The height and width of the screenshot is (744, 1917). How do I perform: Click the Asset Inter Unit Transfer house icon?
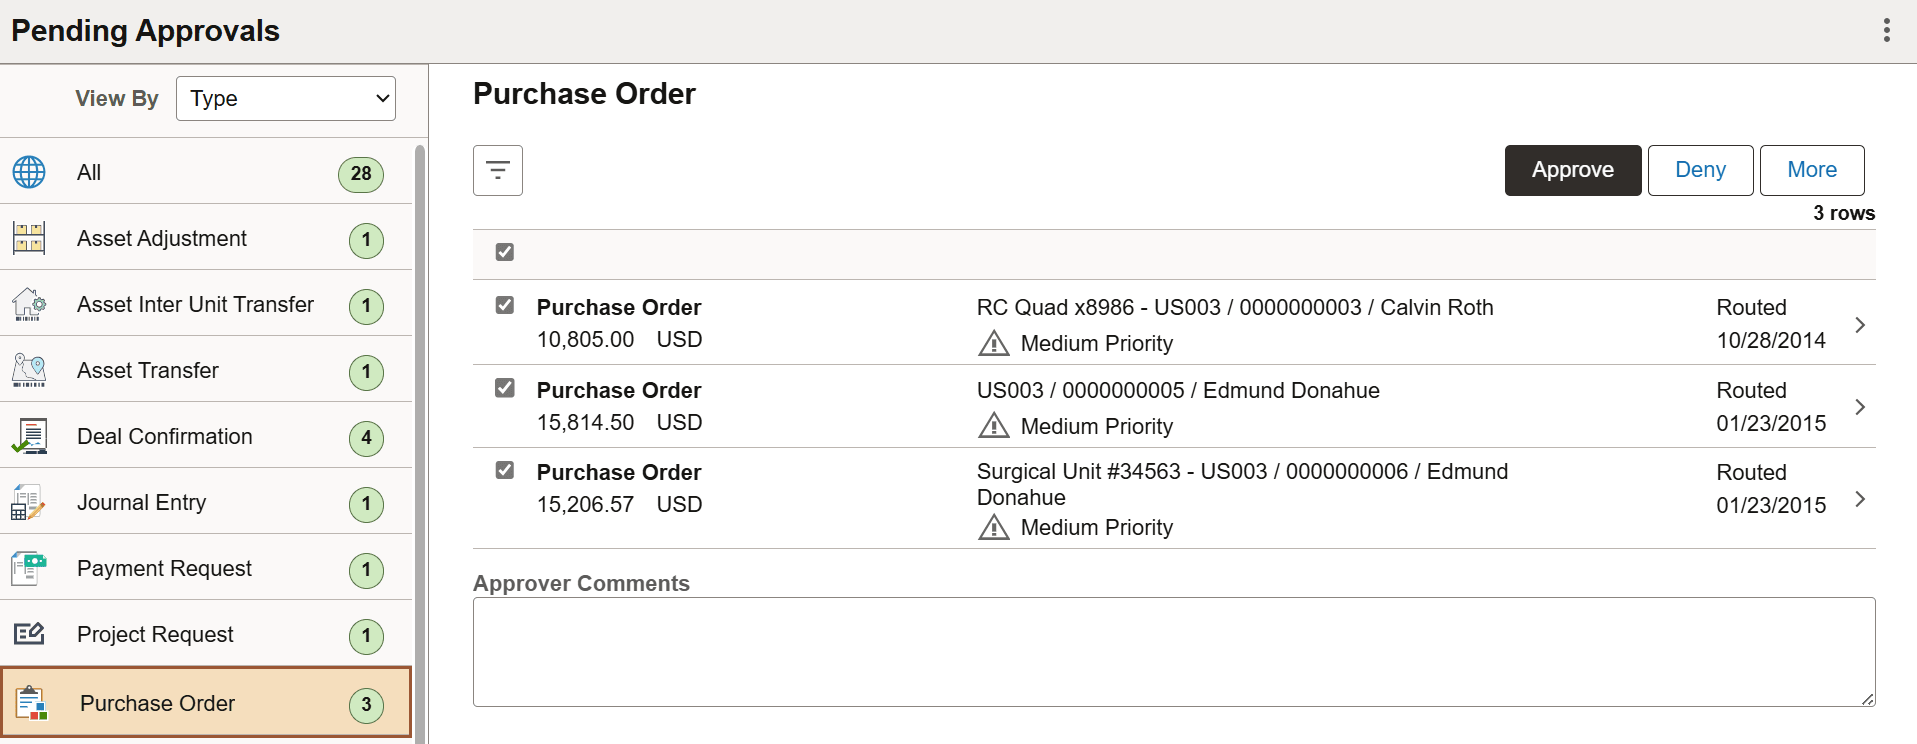coord(28,304)
